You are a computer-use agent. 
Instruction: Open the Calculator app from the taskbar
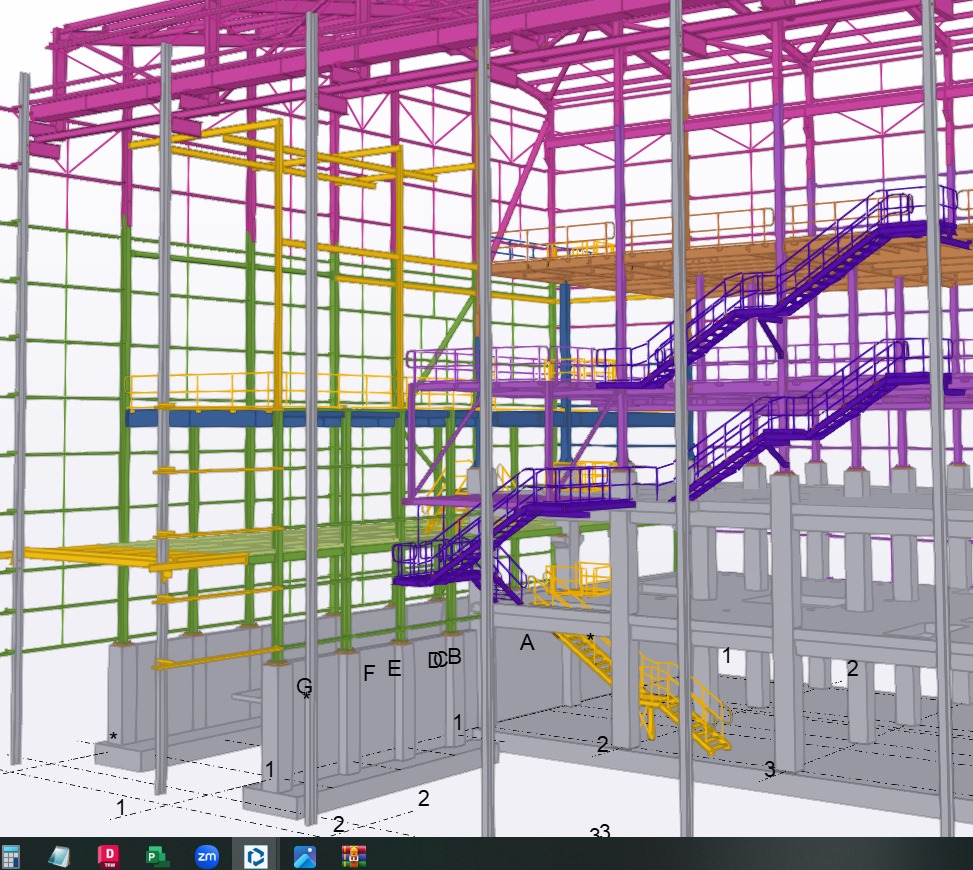click(12, 856)
